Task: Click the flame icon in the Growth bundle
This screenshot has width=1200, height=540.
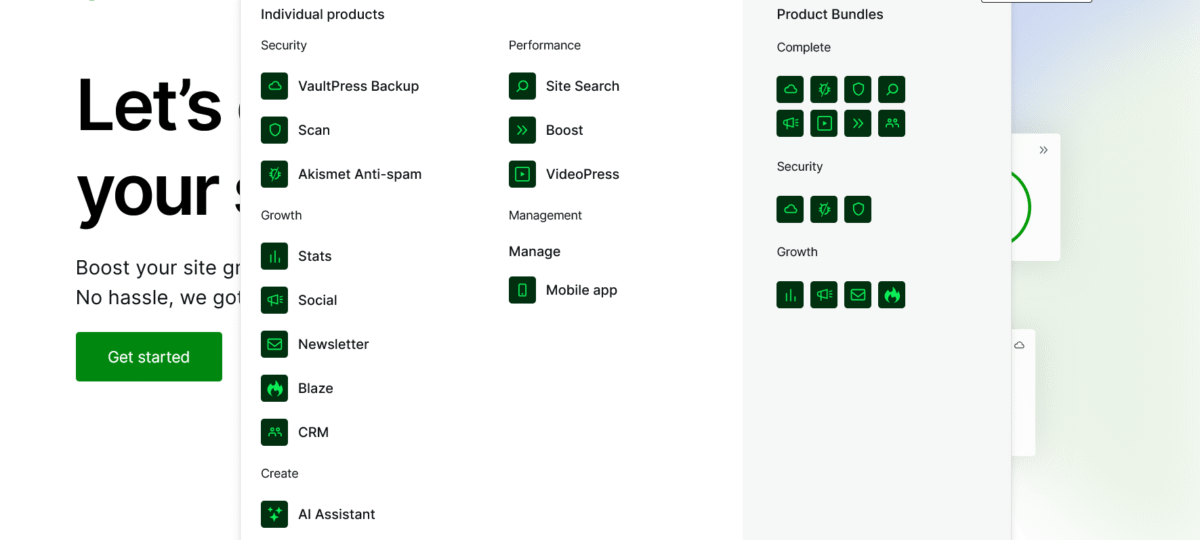Action: pos(891,295)
